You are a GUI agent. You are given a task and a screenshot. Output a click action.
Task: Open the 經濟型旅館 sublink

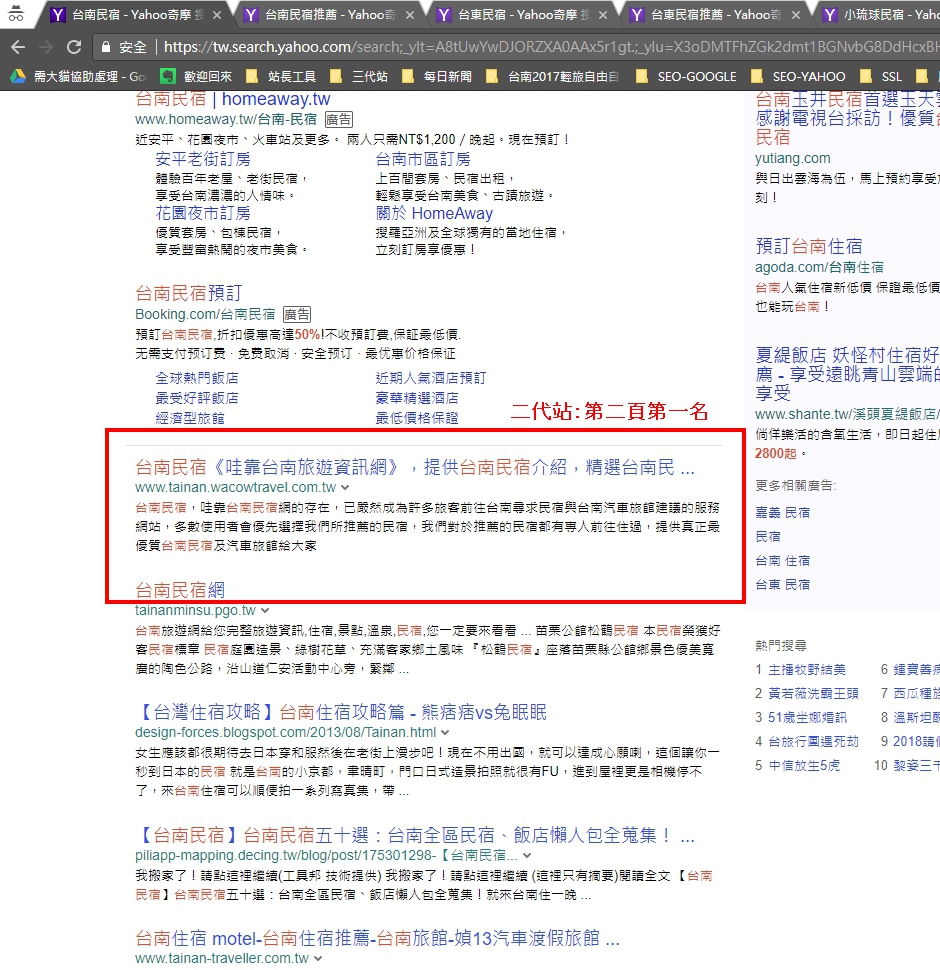click(x=190, y=418)
